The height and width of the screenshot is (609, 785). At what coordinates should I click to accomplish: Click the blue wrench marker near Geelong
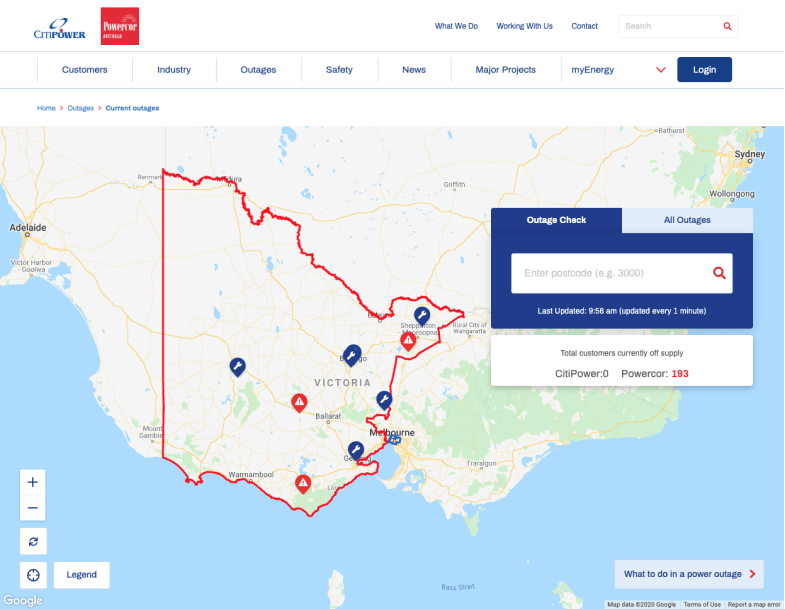tap(356, 450)
